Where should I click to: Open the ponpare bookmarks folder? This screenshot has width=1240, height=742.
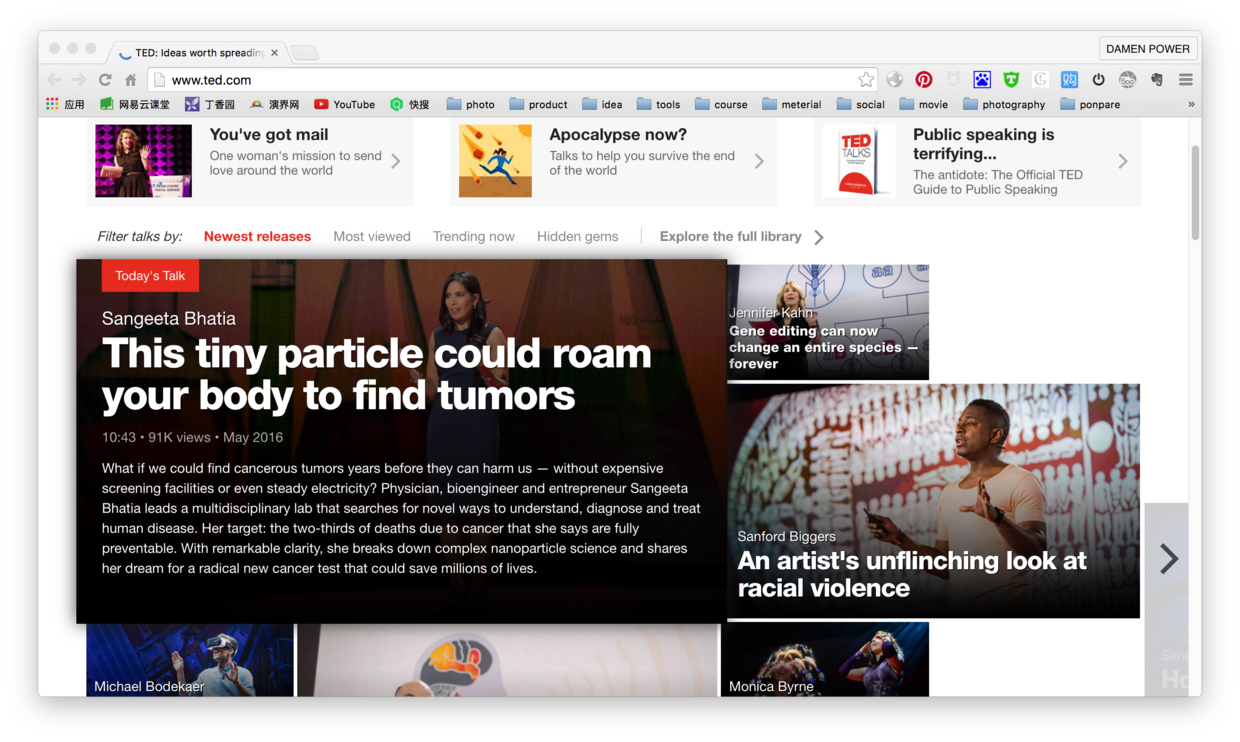(x=1090, y=104)
